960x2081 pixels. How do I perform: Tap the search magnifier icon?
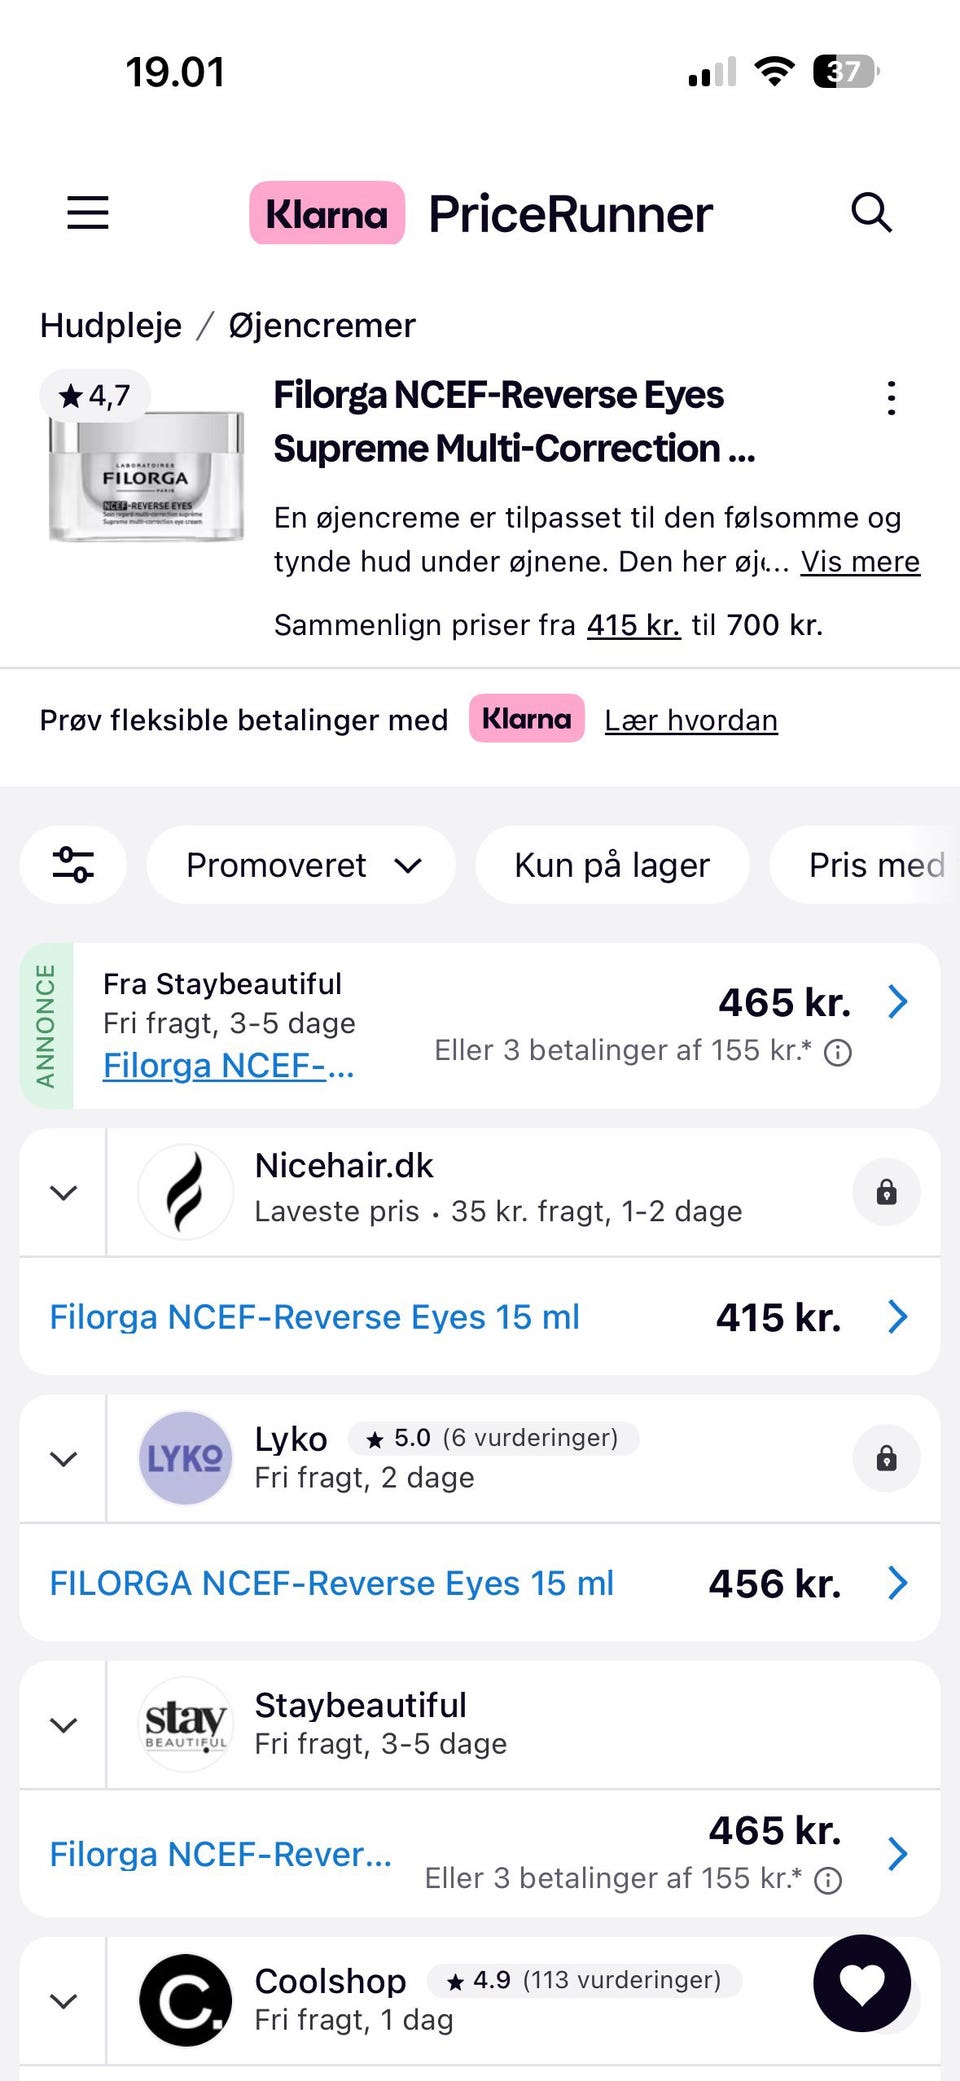[x=871, y=213]
